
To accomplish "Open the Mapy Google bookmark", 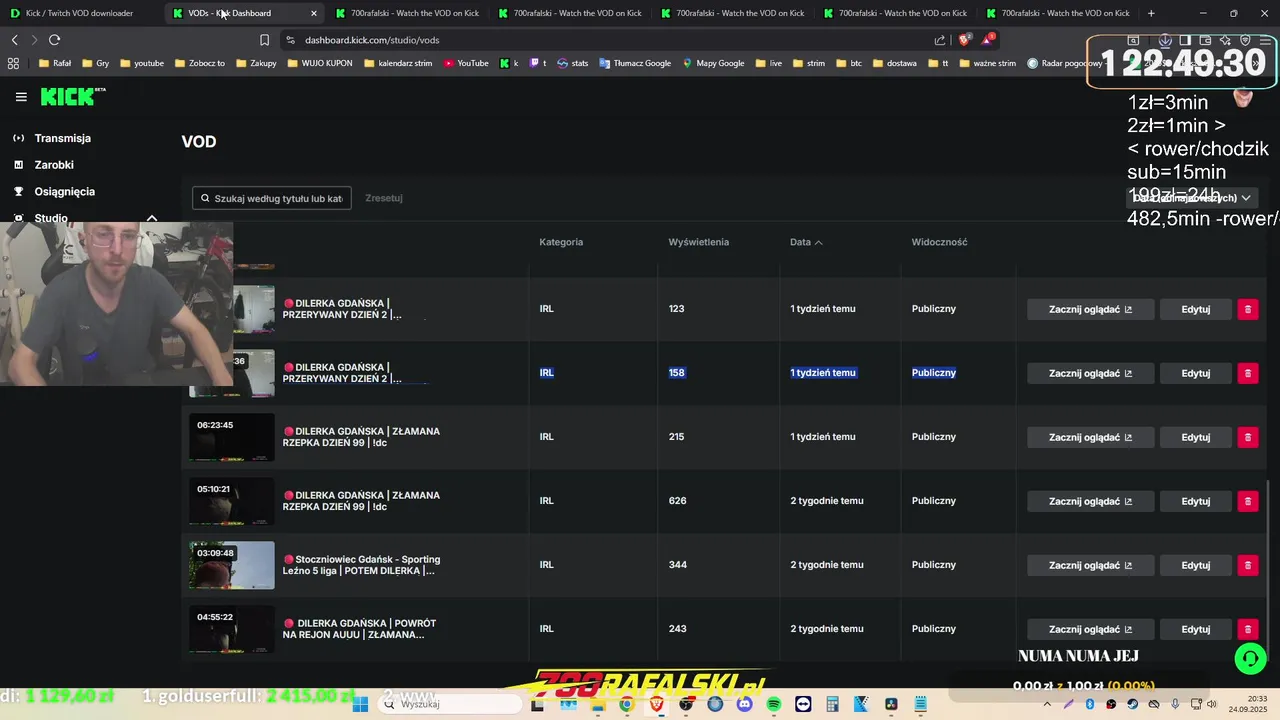I will point(713,63).
